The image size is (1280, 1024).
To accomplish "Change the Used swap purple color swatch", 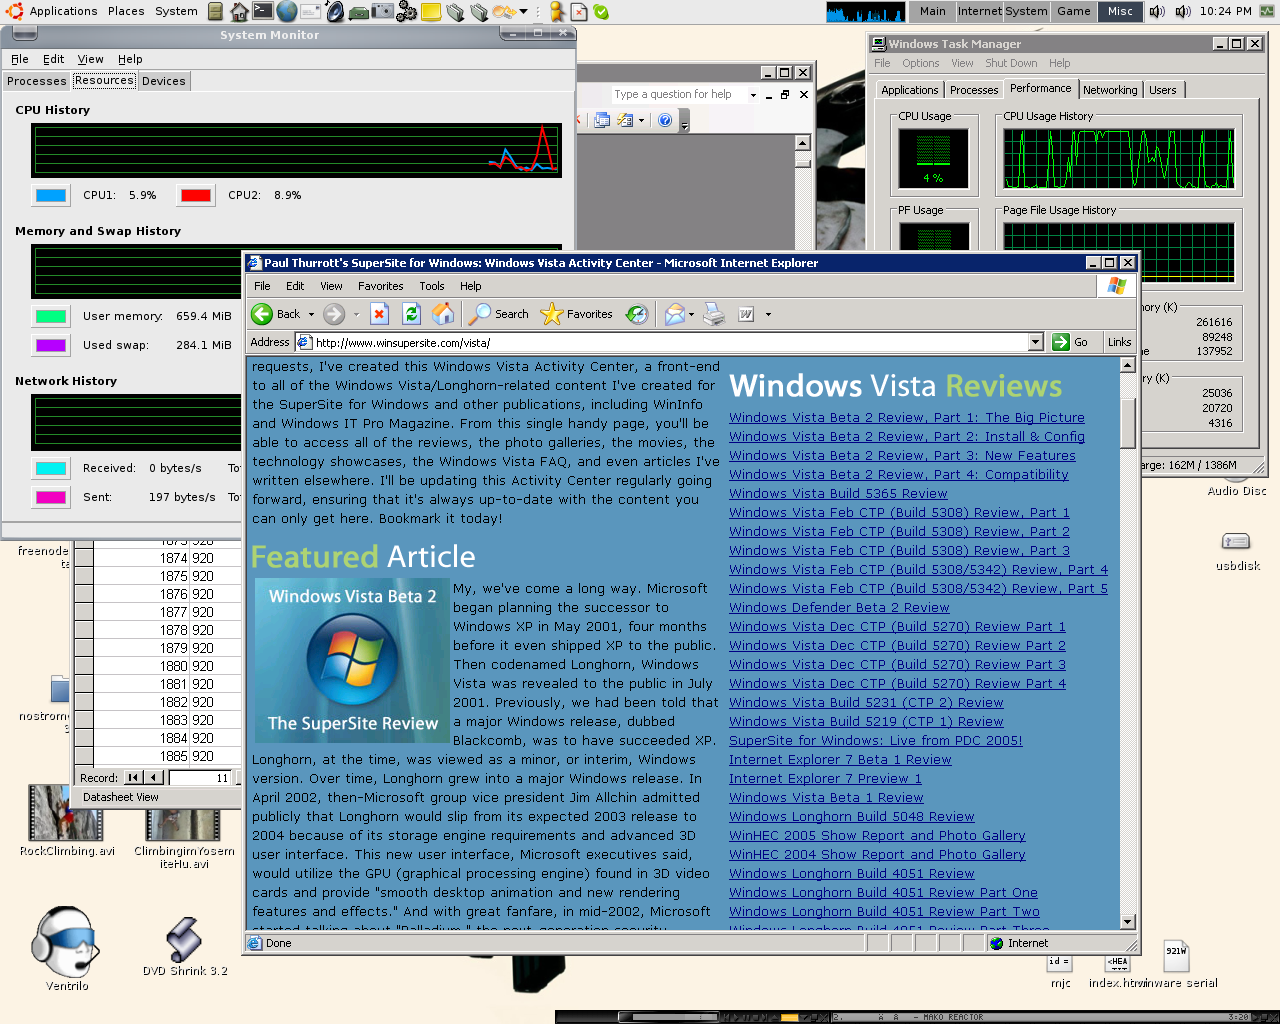I will click(x=51, y=345).
